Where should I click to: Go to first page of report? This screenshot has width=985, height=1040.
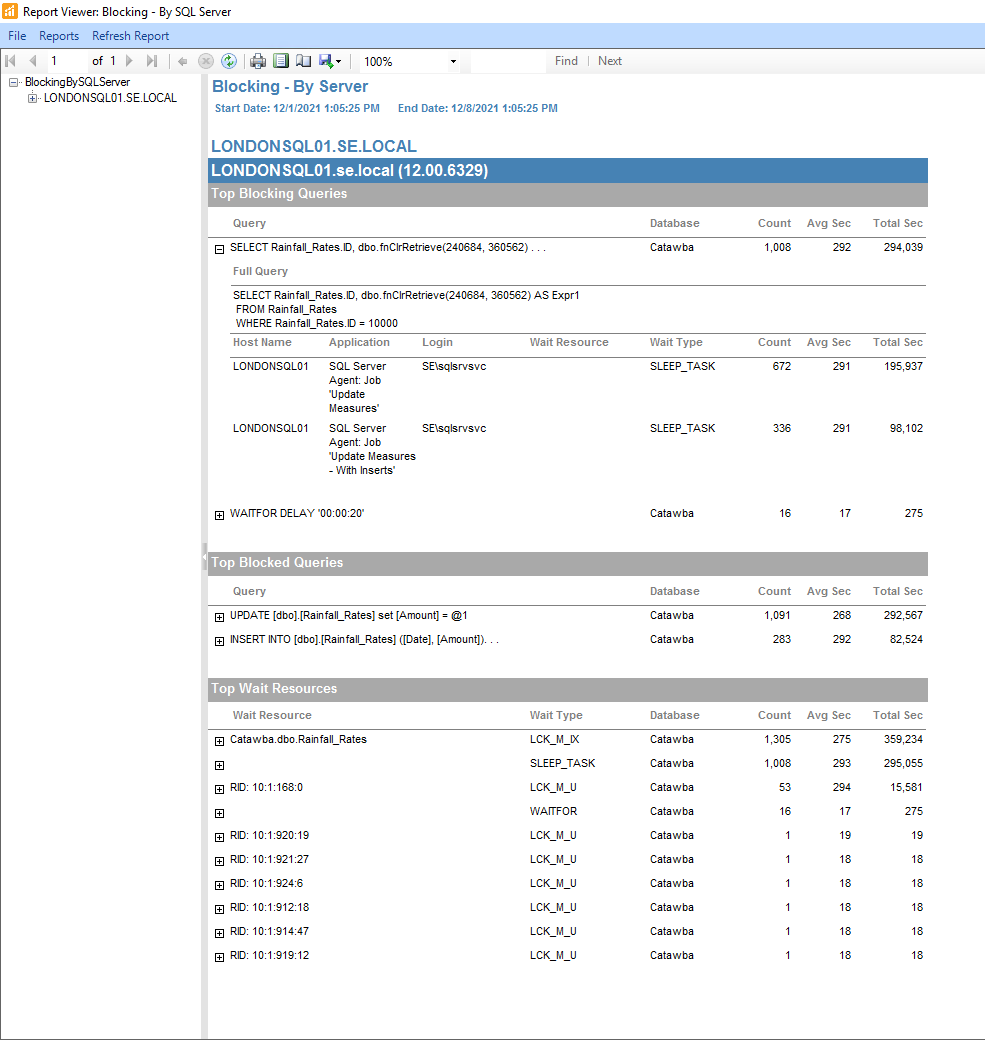tap(11, 61)
